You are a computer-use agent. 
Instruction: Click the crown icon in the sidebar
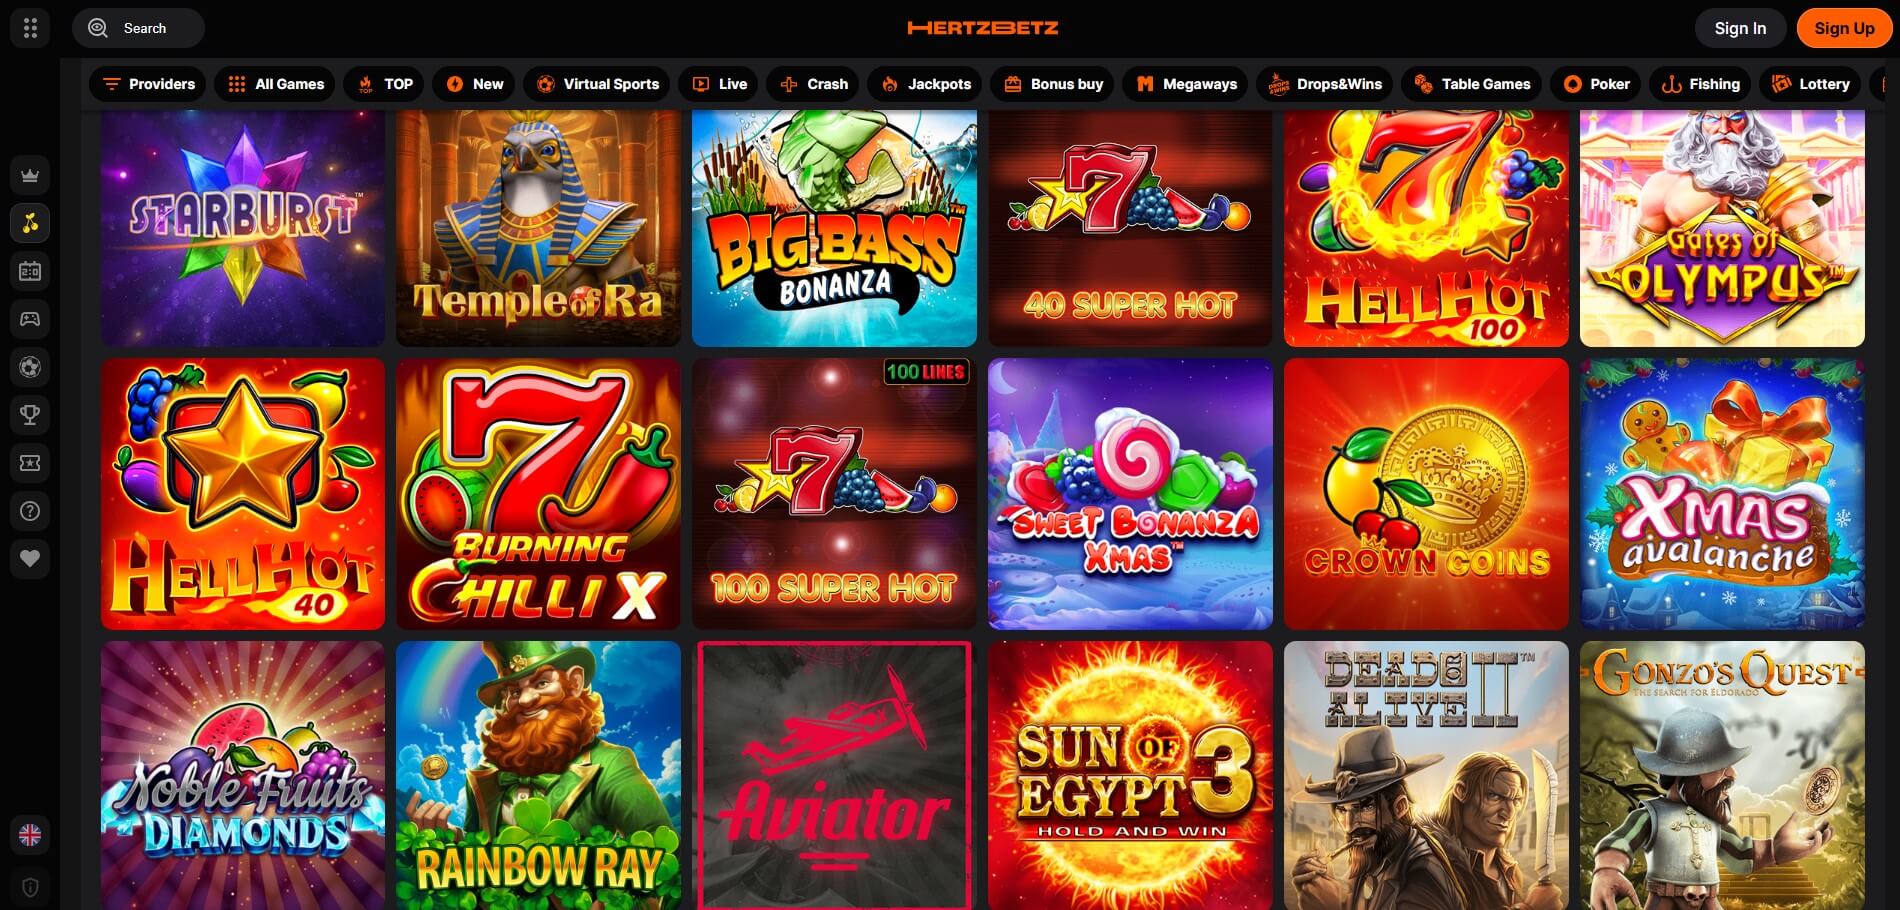(30, 175)
